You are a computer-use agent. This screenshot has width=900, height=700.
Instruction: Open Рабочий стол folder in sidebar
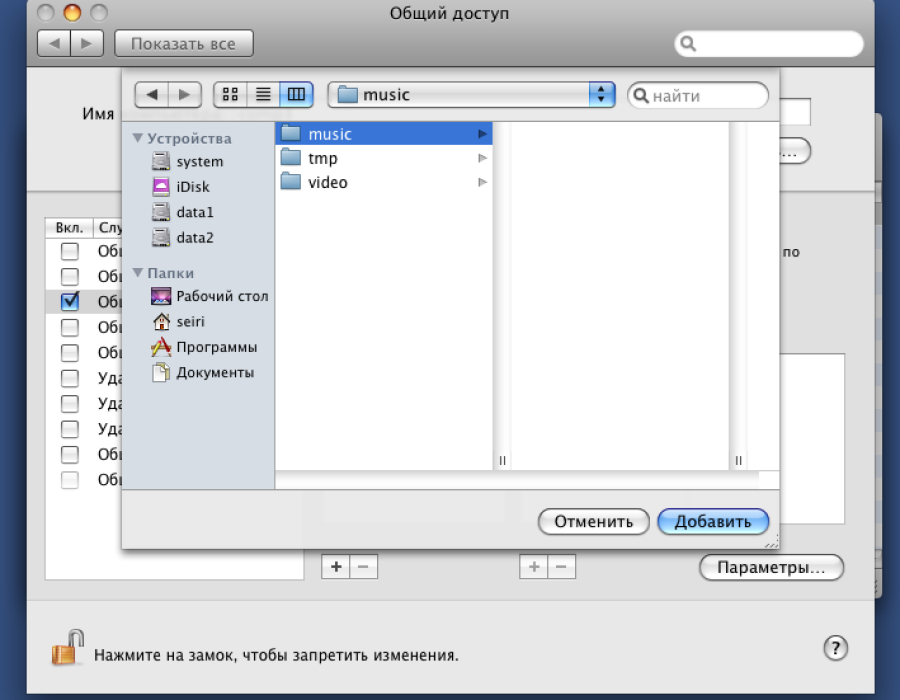tap(210, 297)
